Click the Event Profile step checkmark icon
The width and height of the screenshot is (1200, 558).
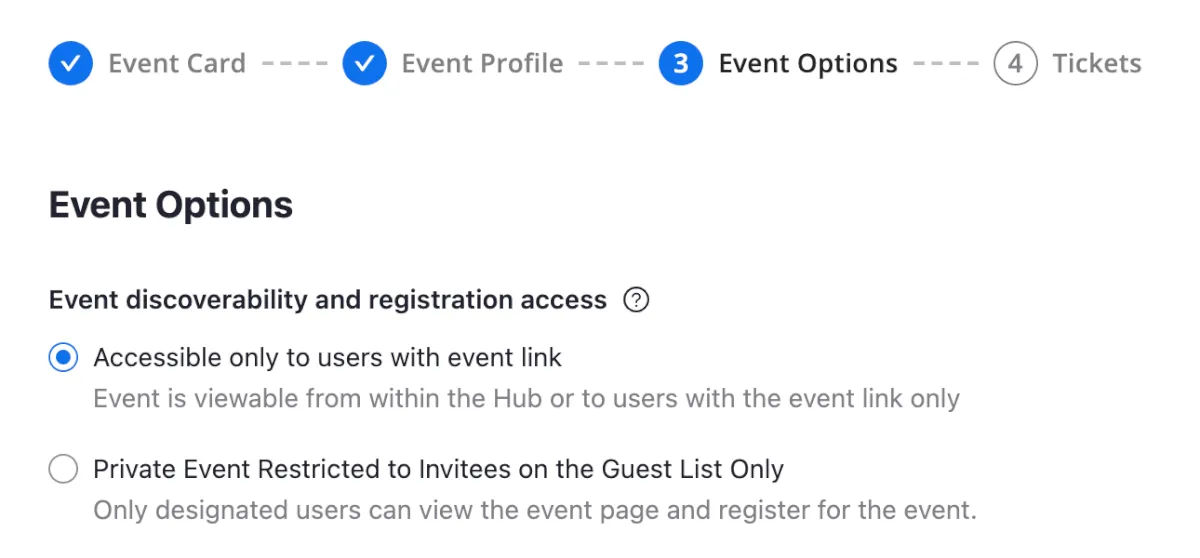[x=364, y=64]
